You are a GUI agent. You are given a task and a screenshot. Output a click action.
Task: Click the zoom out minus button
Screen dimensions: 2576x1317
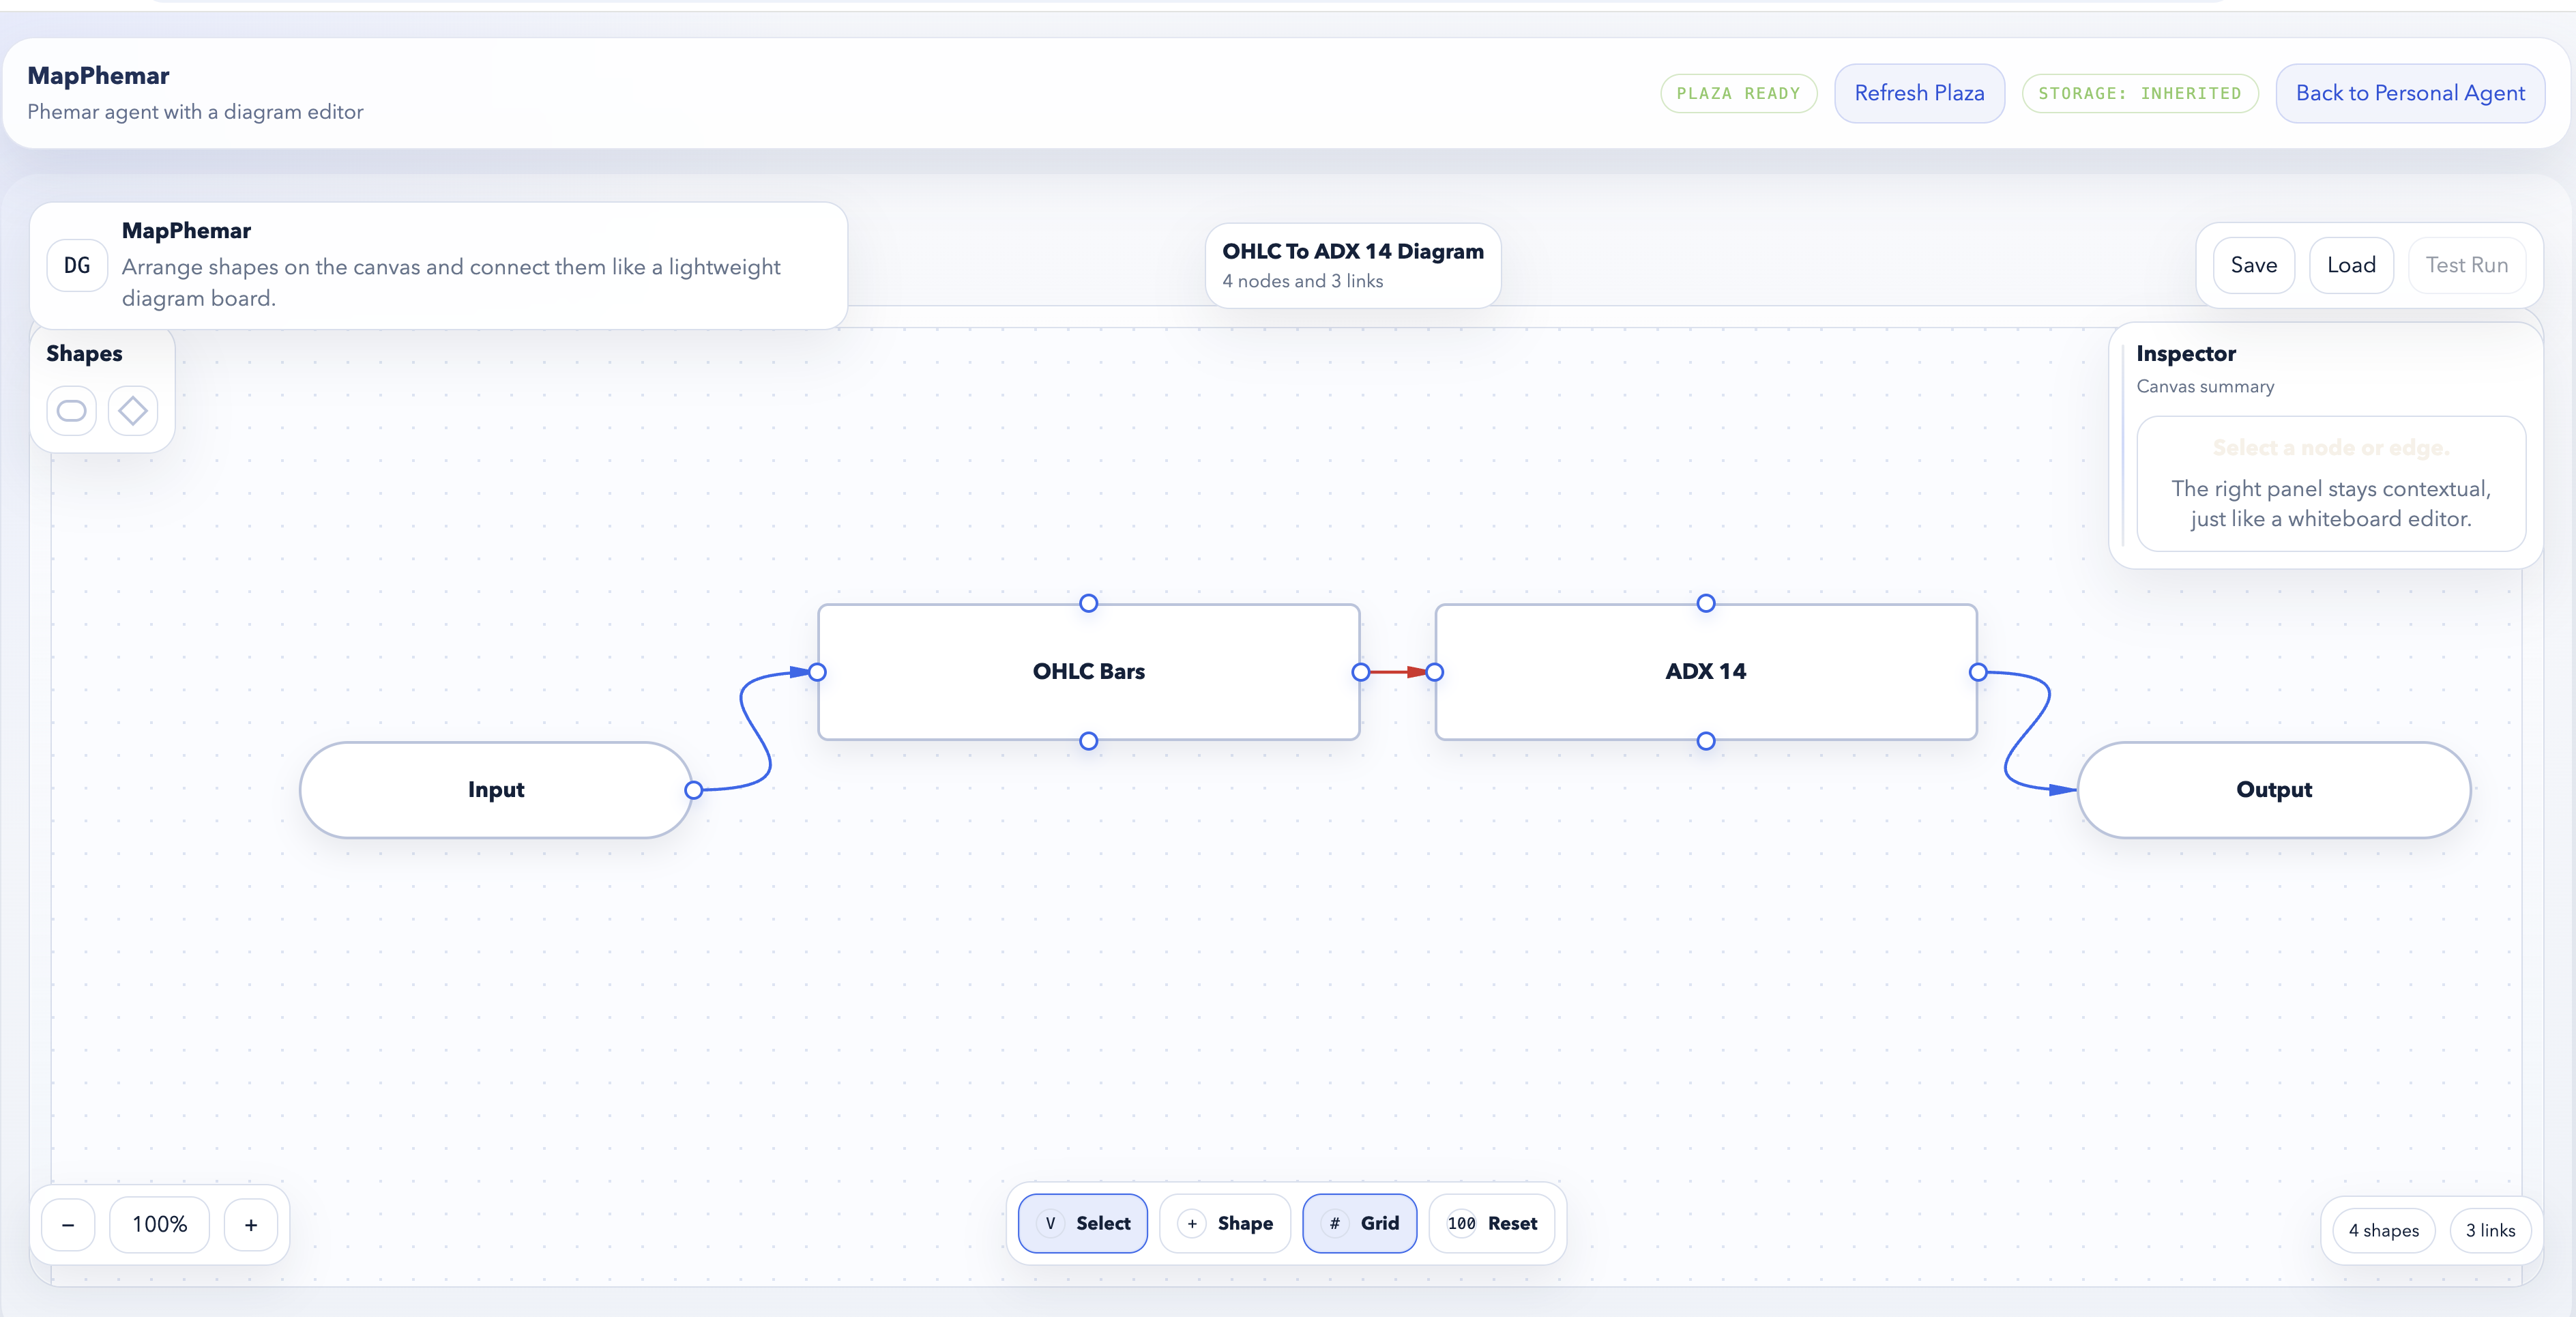tap(68, 1225)
